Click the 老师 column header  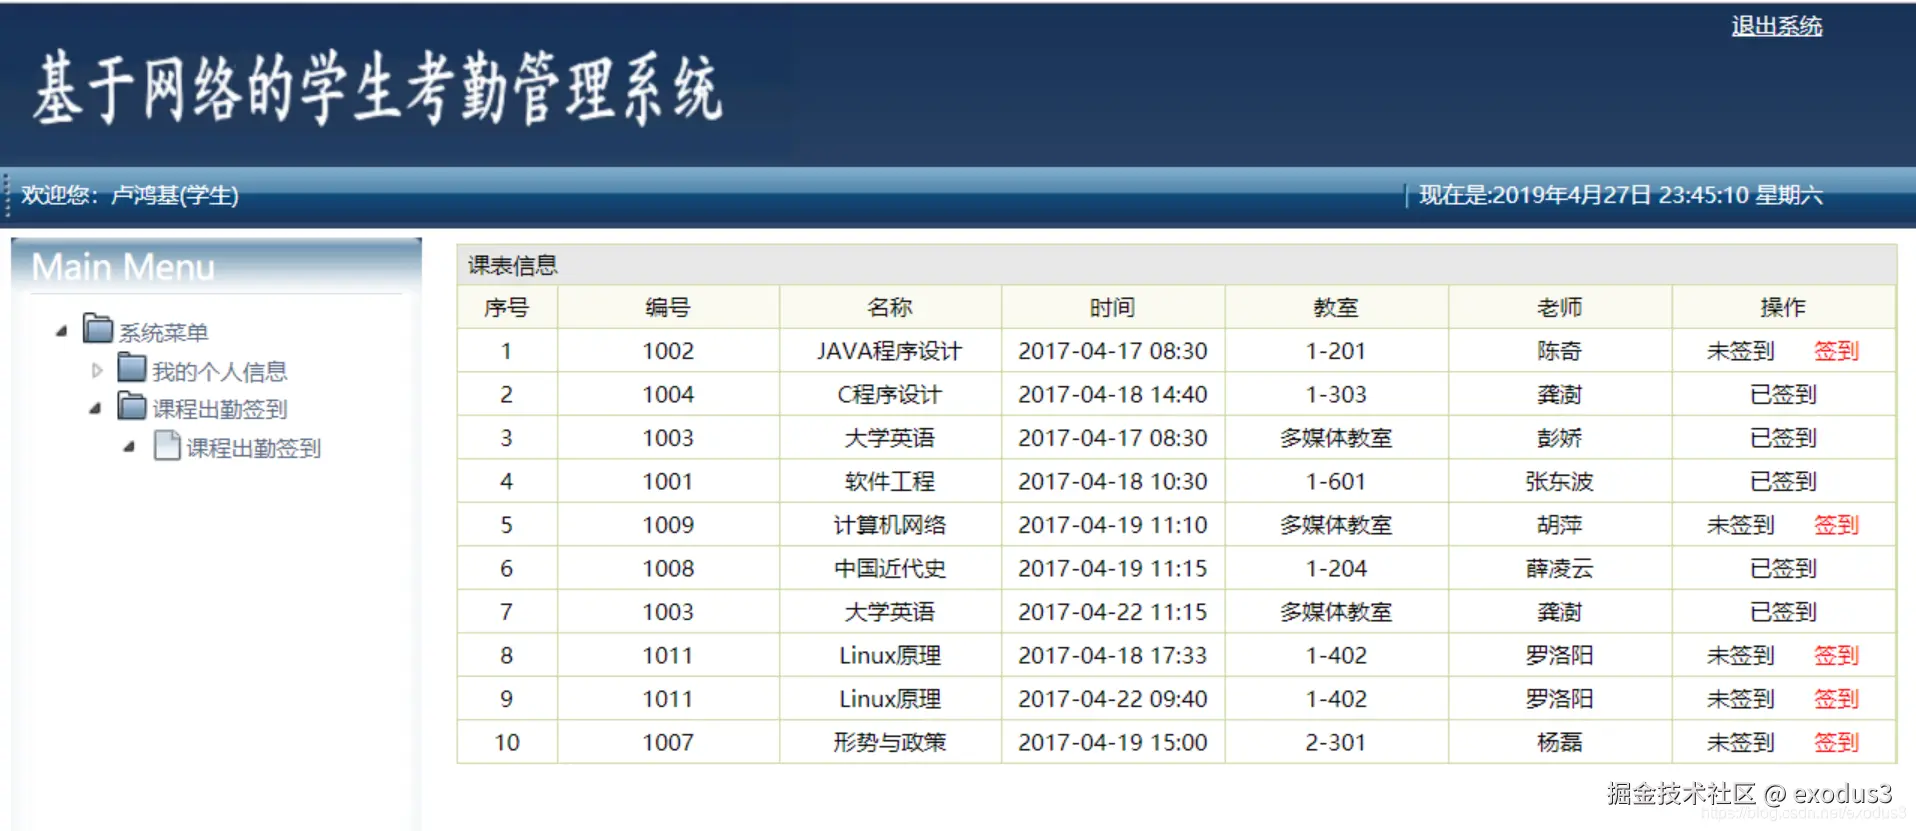(x=1560, y=308)
